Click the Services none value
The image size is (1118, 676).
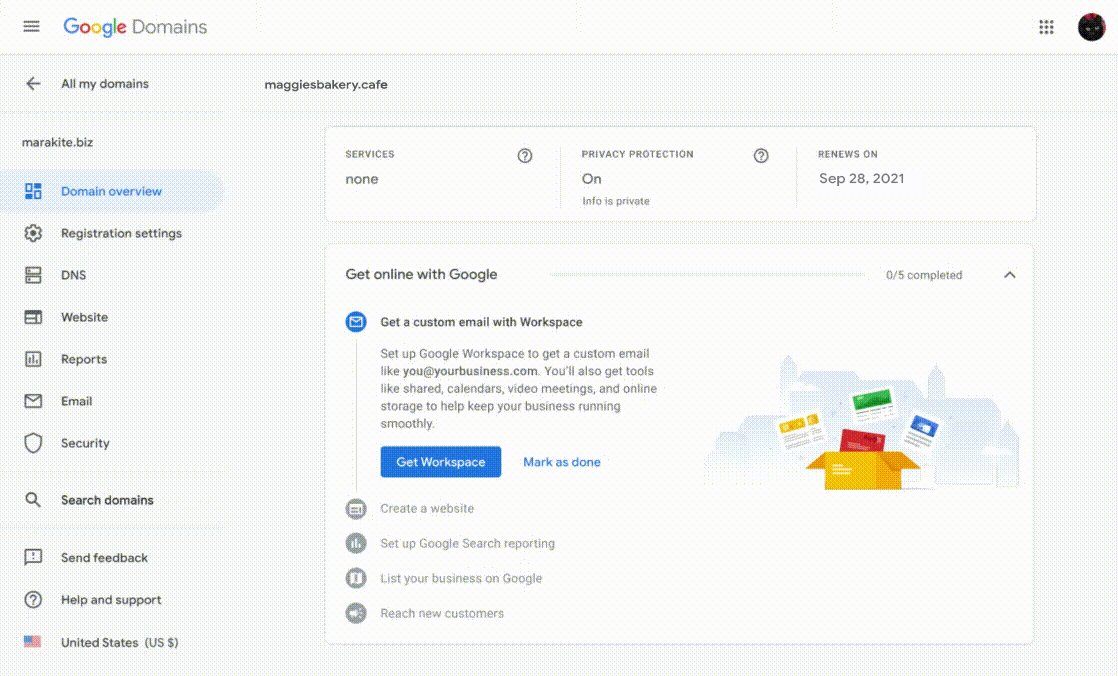point(361,179)
